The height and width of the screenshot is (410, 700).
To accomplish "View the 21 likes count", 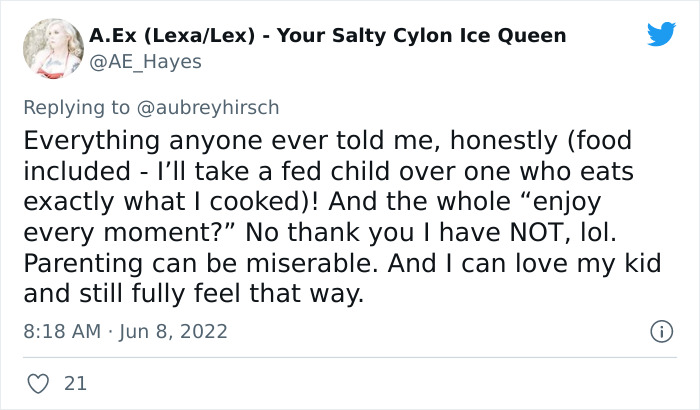I will [x=73, y=382].
